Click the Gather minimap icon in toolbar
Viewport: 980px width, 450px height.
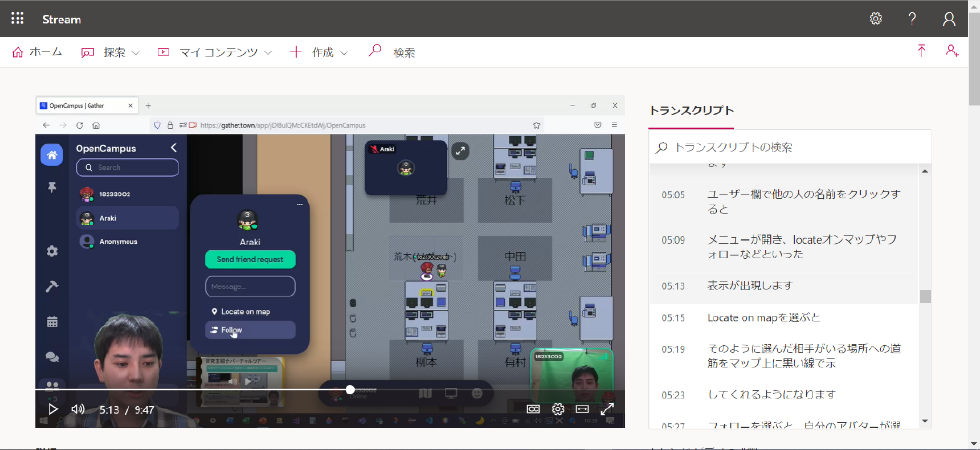coord(425,393)
